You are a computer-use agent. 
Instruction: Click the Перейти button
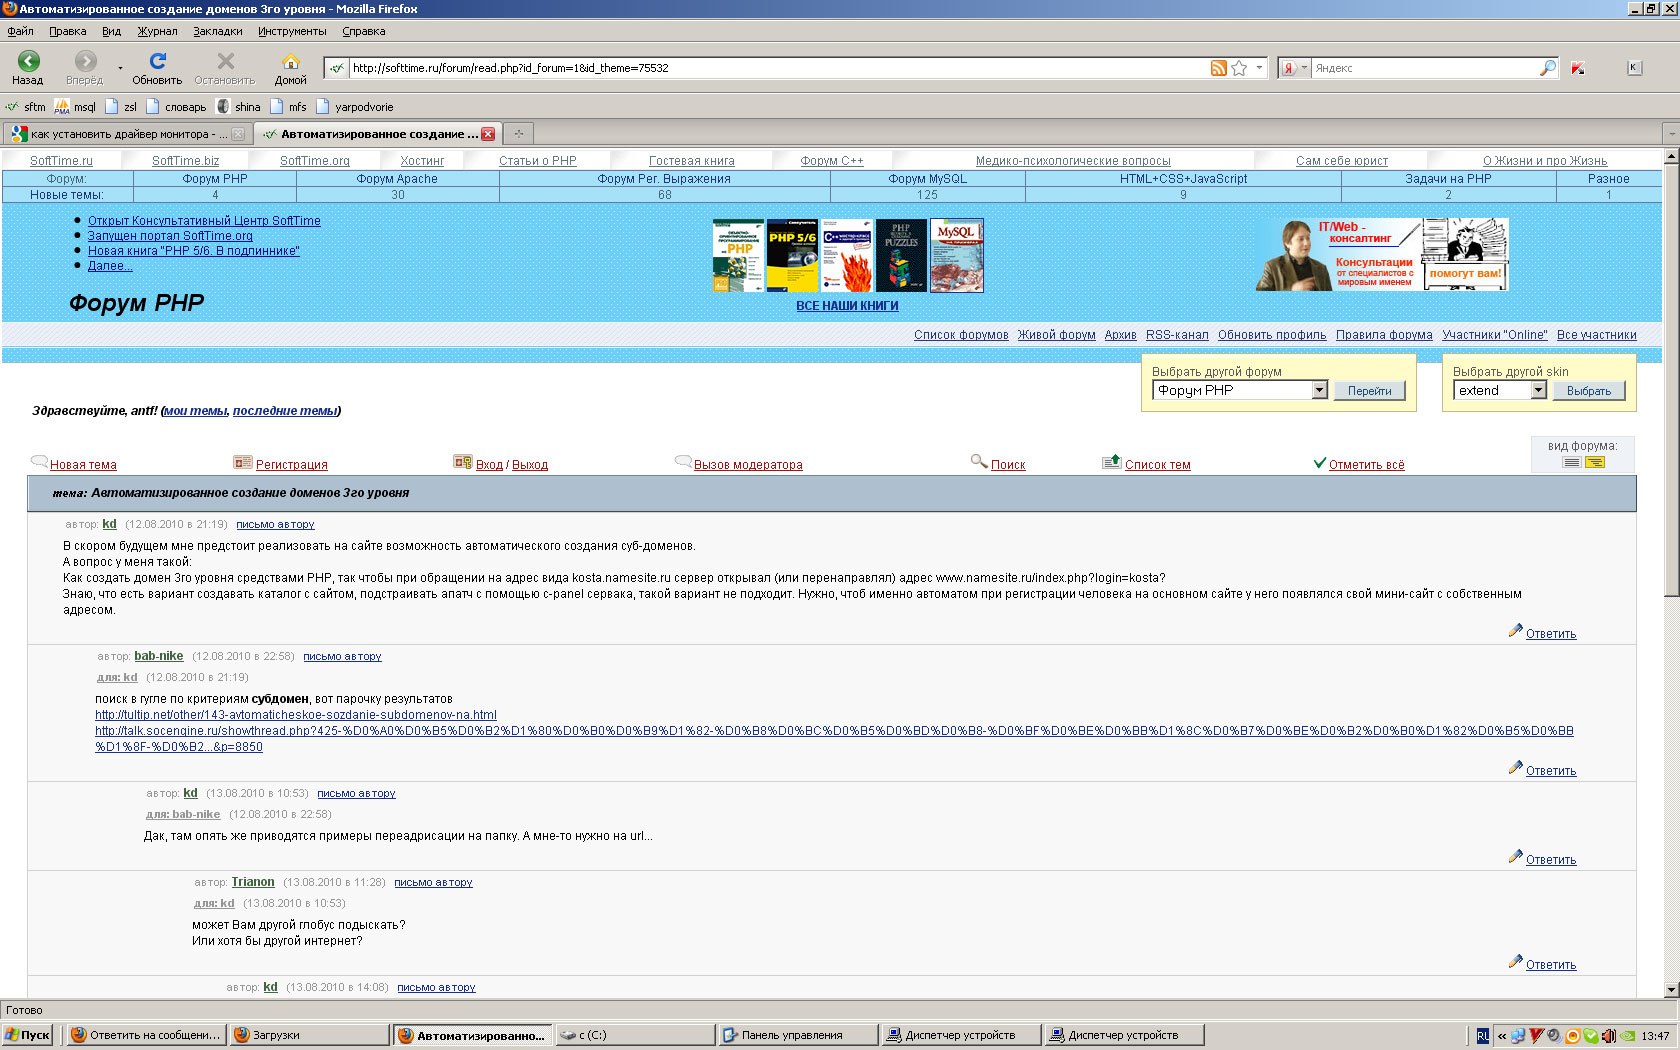tap(1369, 391)
